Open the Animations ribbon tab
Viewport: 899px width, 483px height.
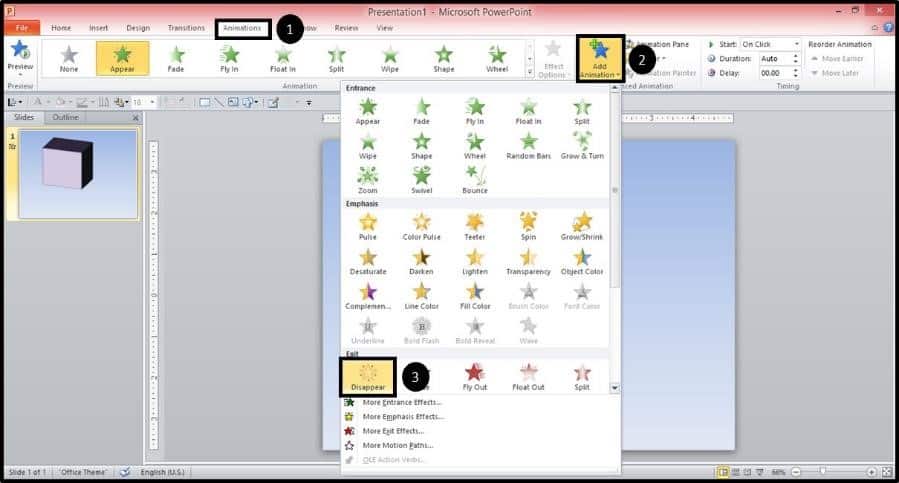click(x=242, y=28)
